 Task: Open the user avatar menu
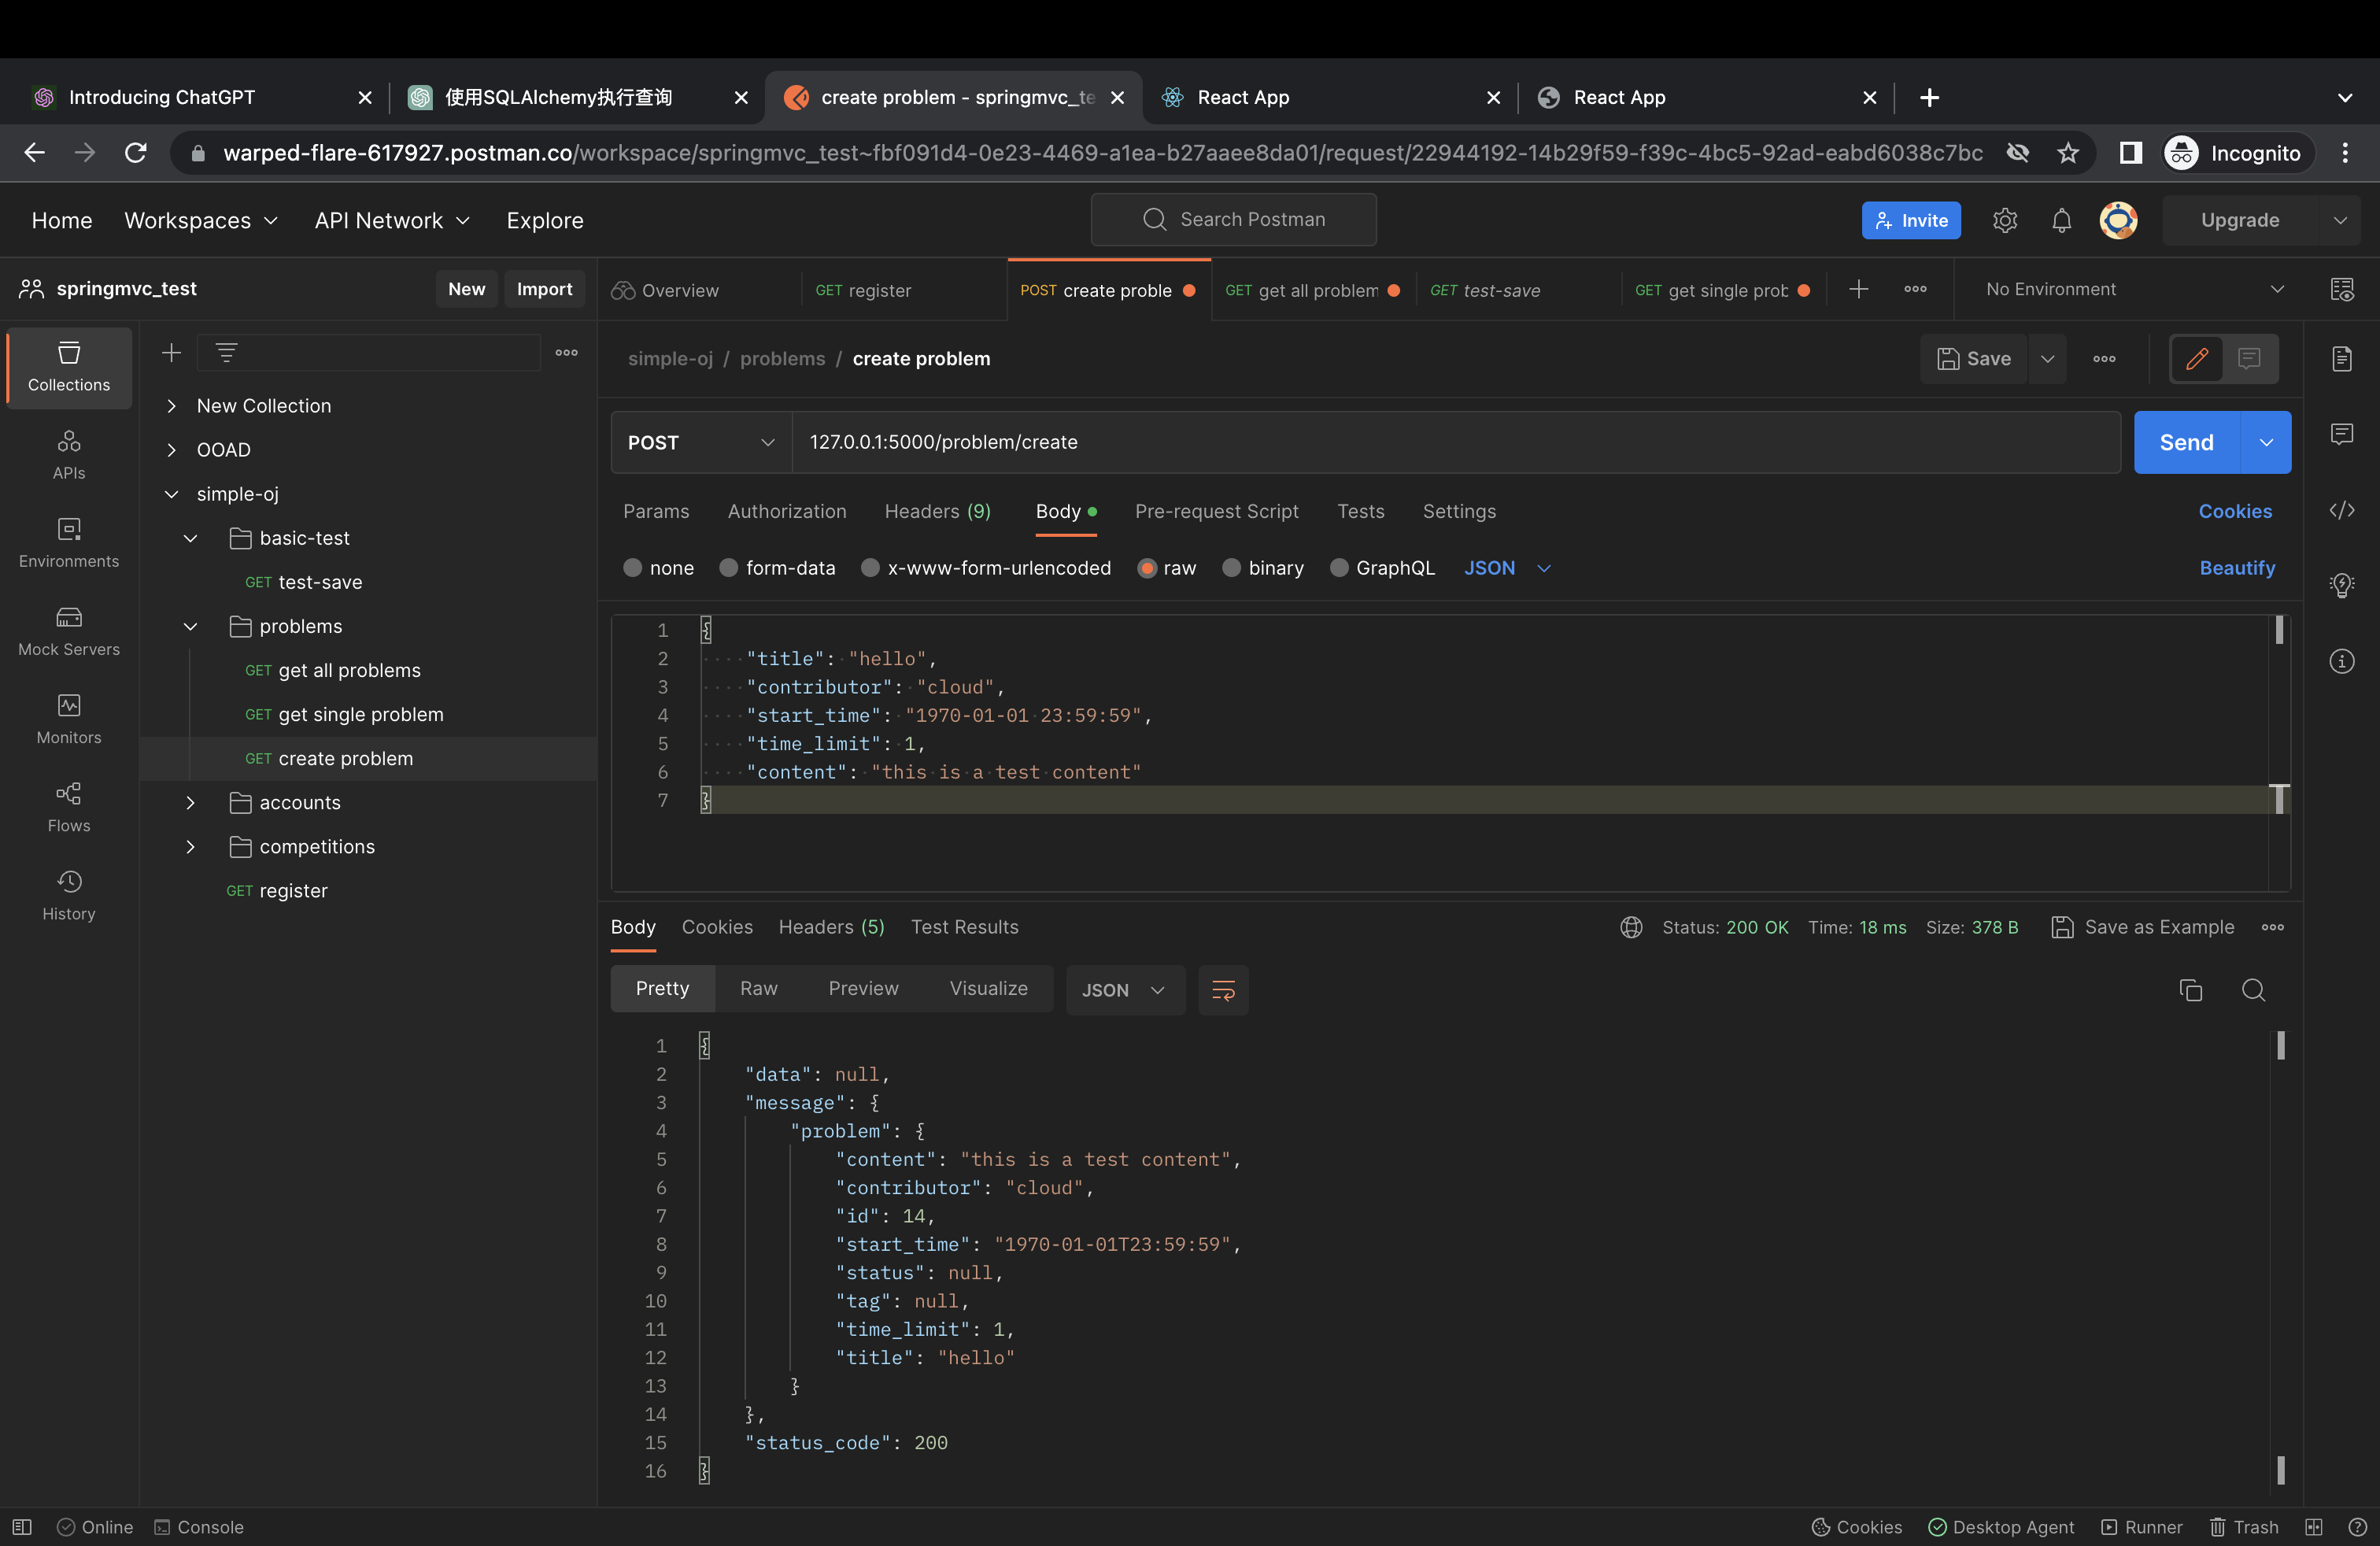[2118, 220]
